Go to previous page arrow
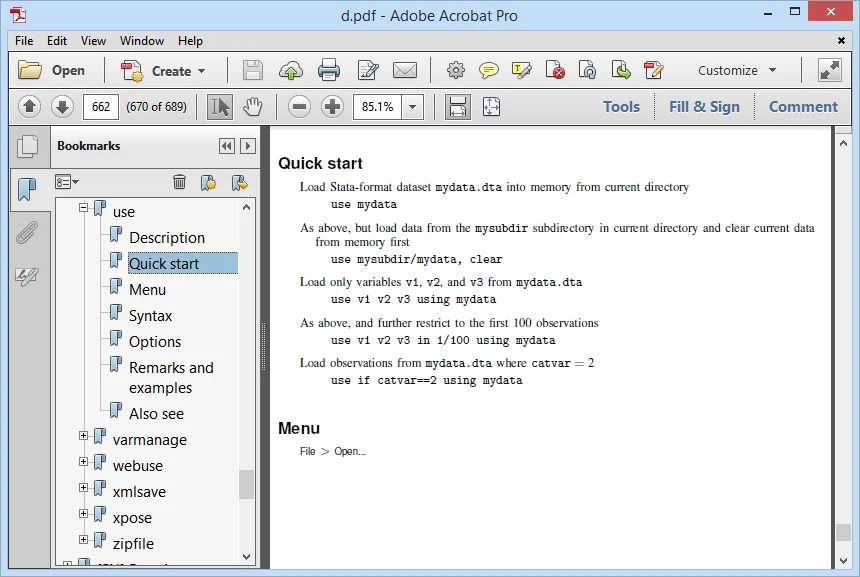 [x=30, y=106]
